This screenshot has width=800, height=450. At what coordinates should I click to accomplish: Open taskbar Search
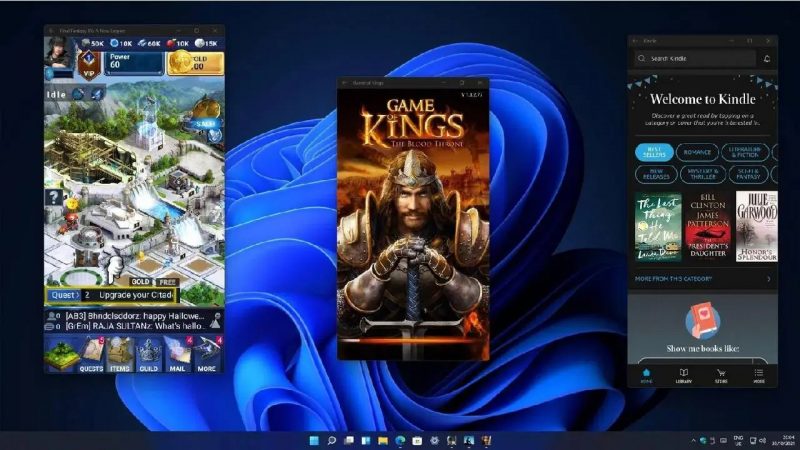point(332,440)
